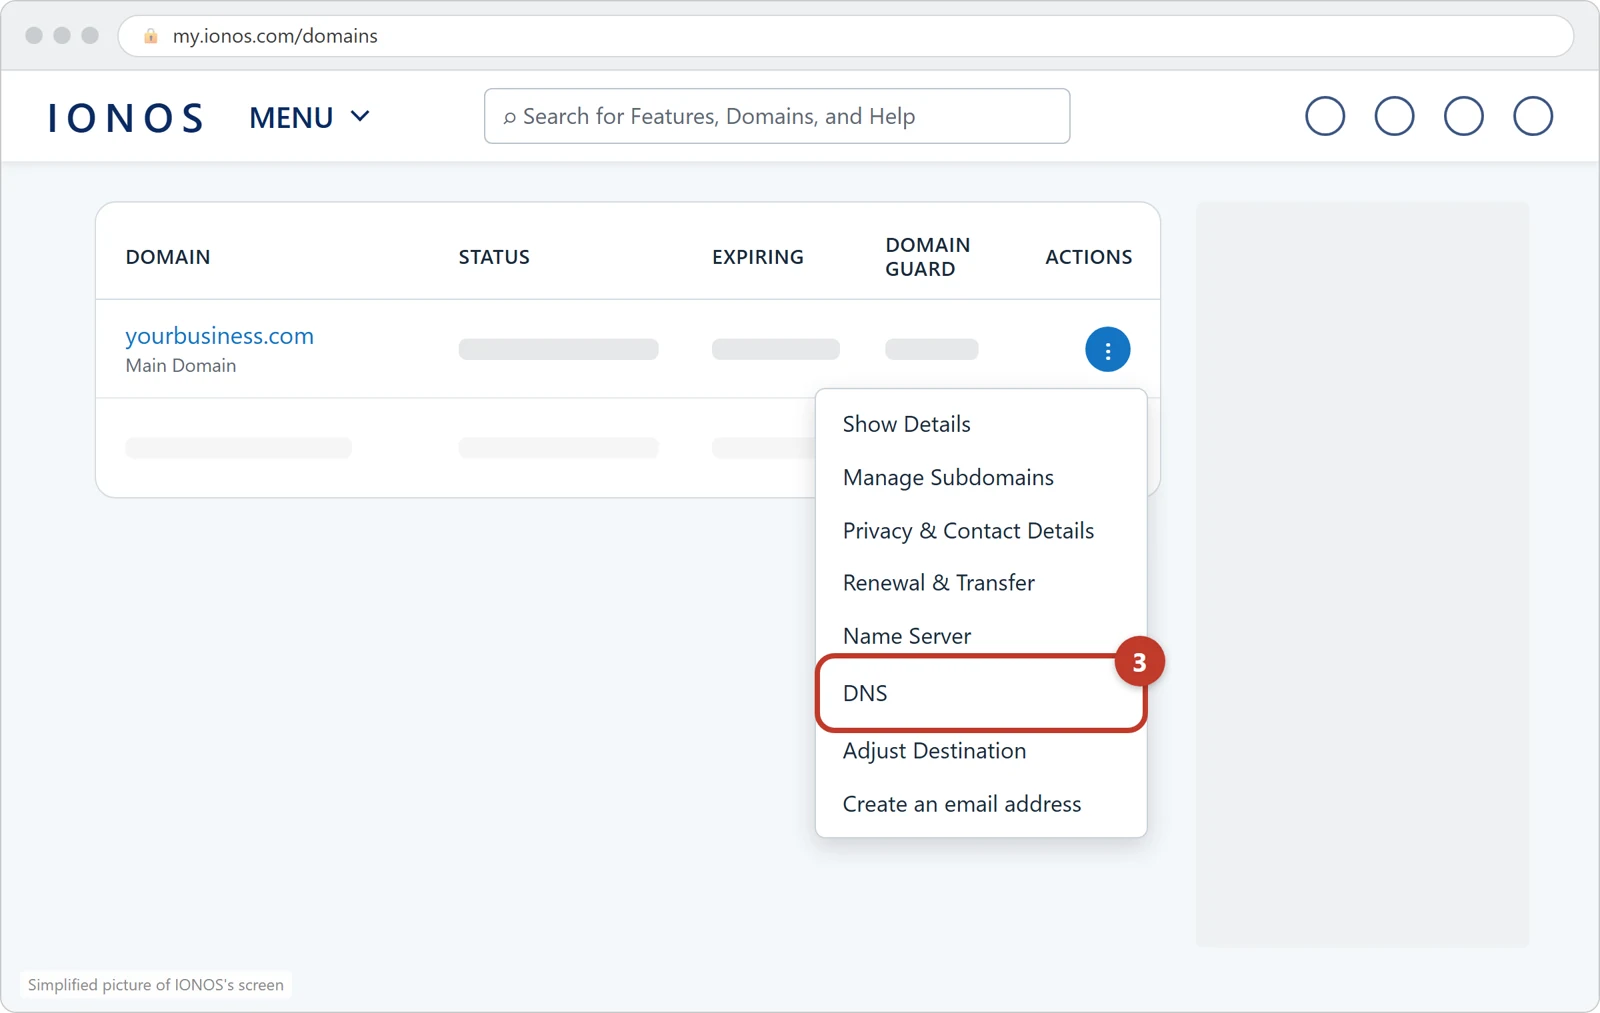Click the DOMAIN column header
The width and height of the screenshot is (1600, 1013).
(x=168, y=257)
